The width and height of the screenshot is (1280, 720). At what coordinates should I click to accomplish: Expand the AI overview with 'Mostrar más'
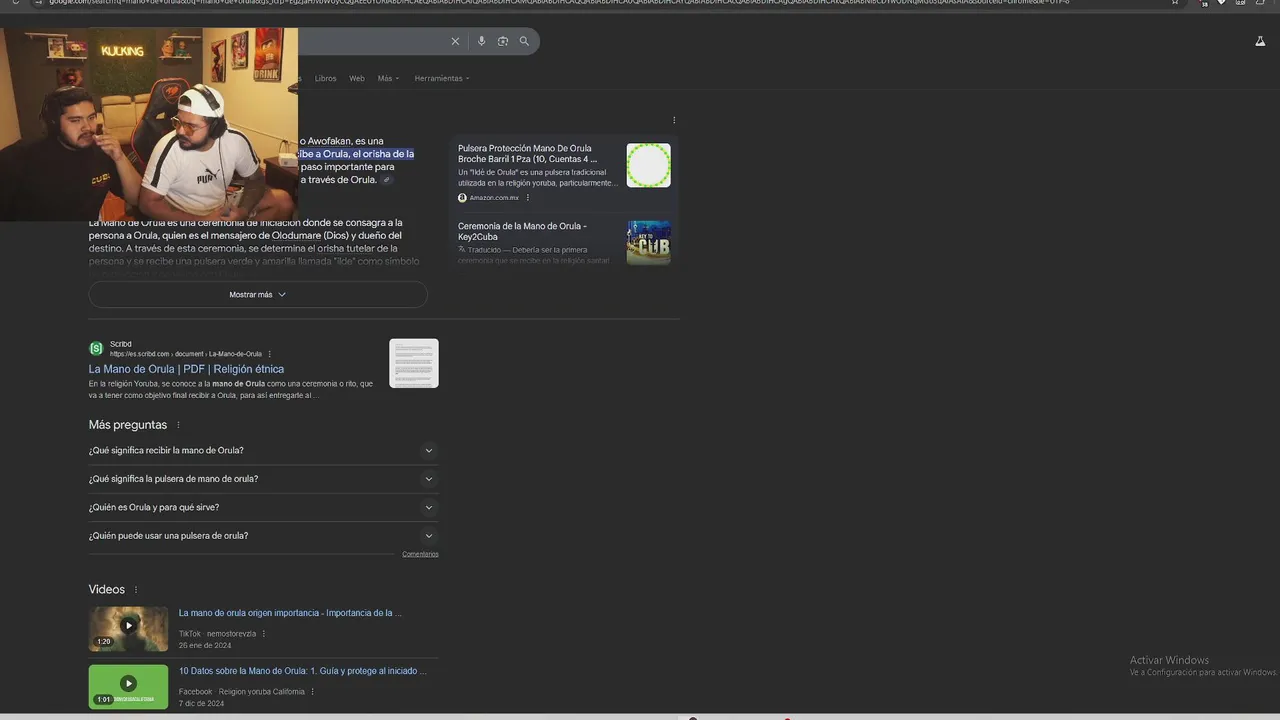(x=258, y=295)
